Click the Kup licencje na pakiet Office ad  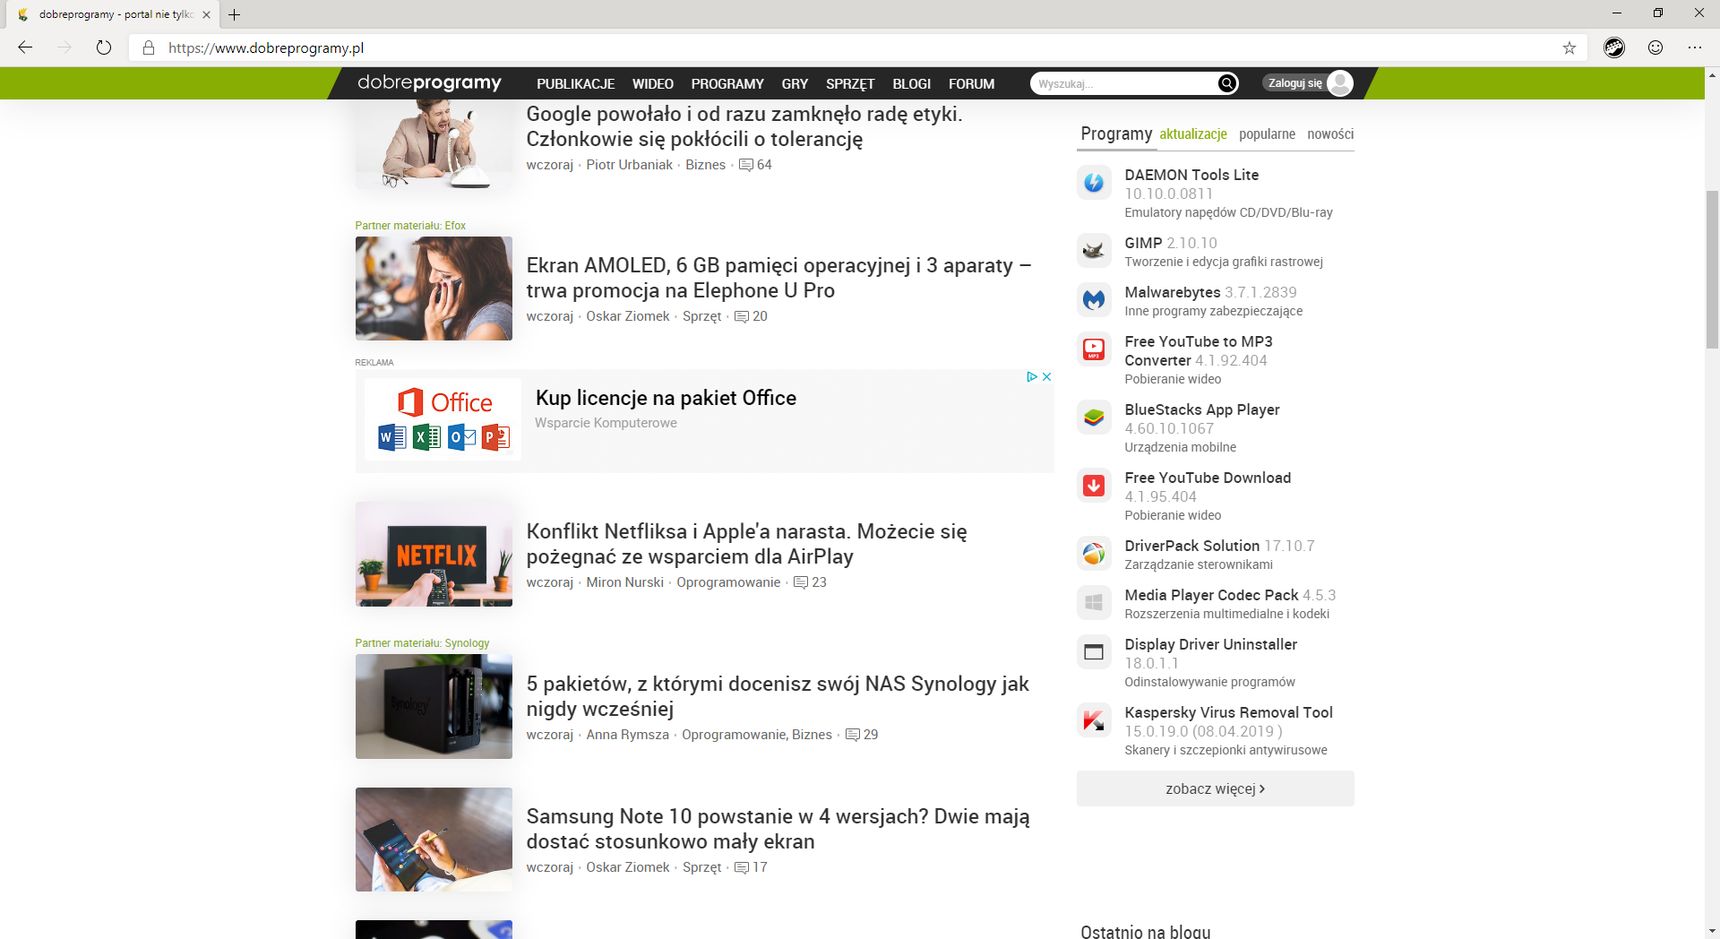coord(666,398)
